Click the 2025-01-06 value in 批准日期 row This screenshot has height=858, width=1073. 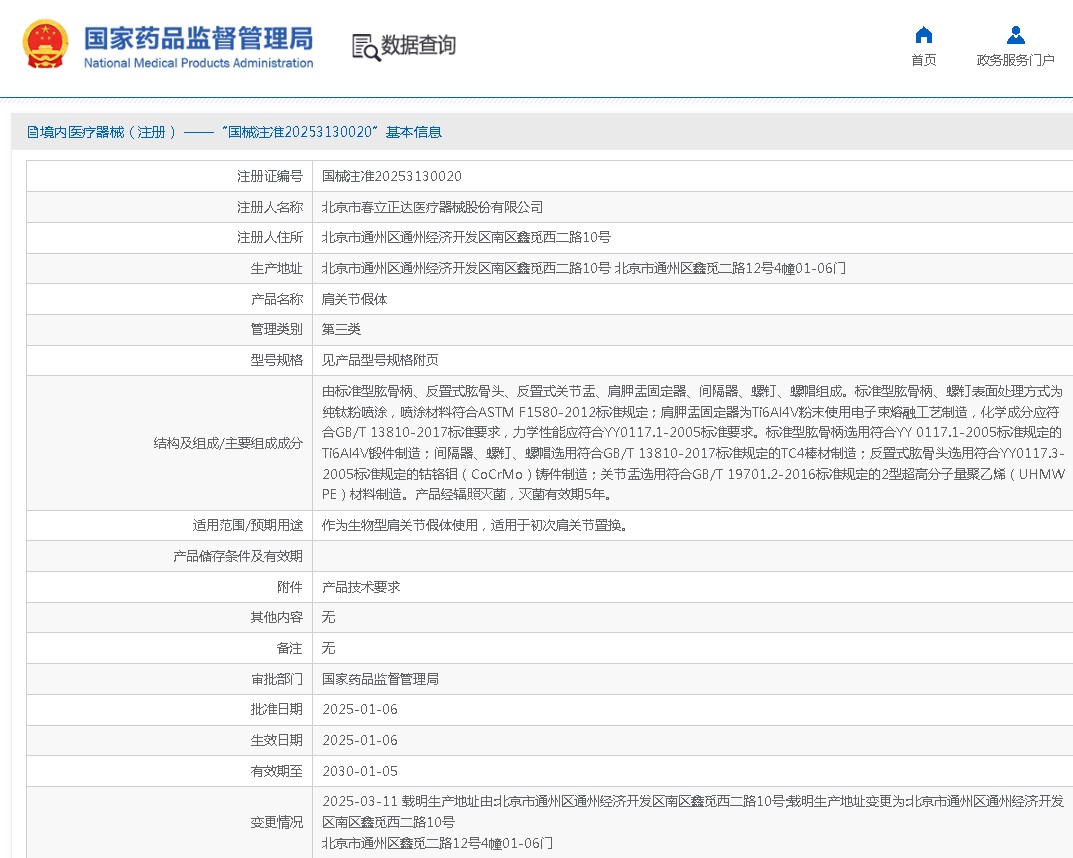coord(360,710)
